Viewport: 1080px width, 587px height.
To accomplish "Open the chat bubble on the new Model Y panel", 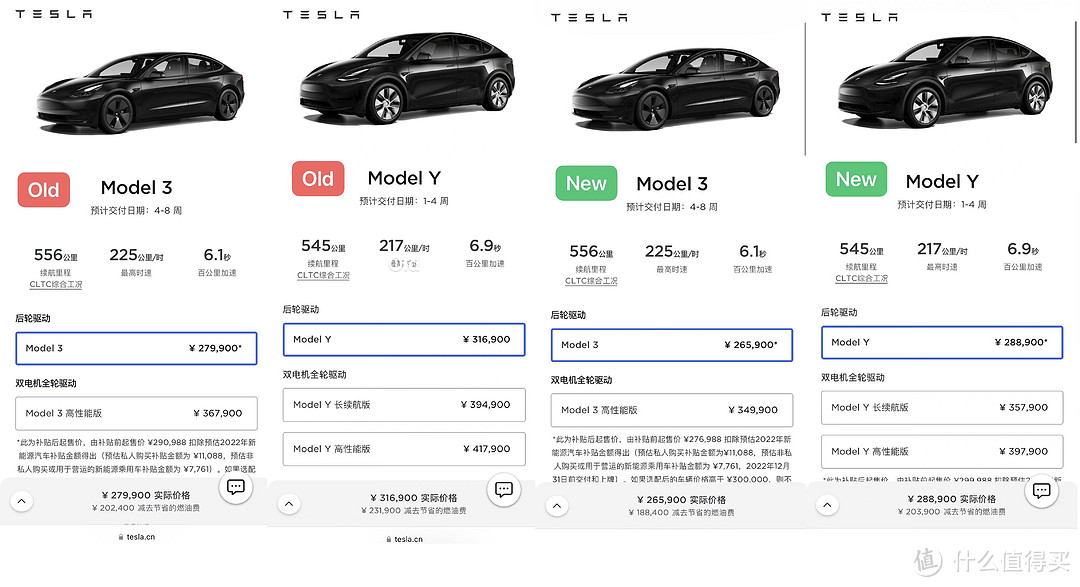I will pyautogui.click(x=1041, y=491).
